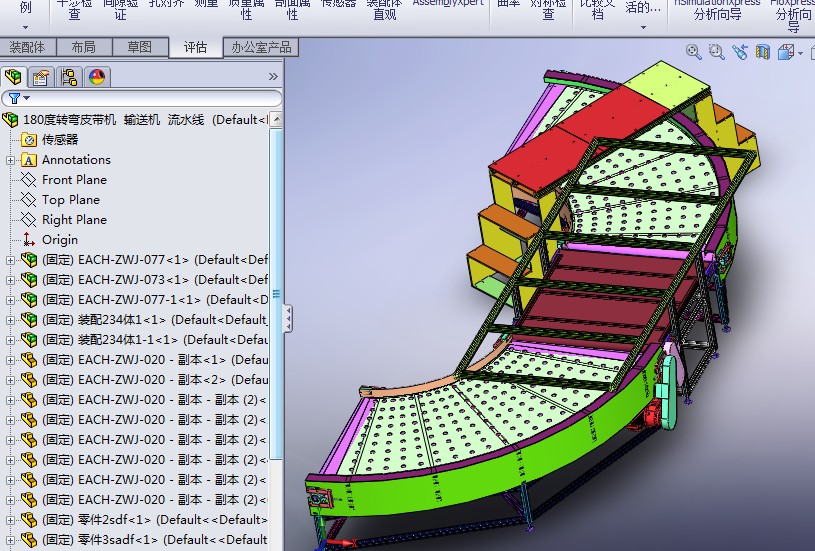Open the PropertyManager tab icon

[x=41, y=77]
